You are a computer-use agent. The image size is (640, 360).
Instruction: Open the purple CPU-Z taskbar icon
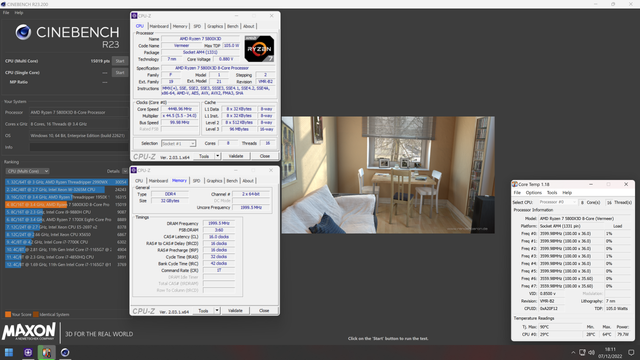[x=28, y=352]
